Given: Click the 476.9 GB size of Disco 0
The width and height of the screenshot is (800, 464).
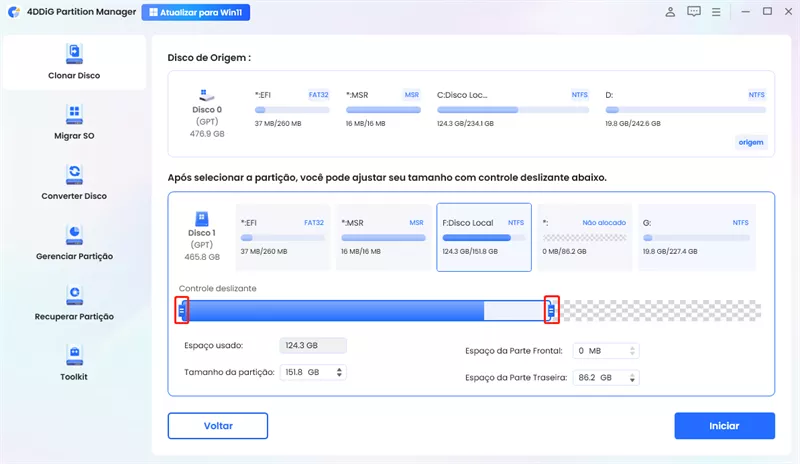Looking at the screenshot, I should click(x=207, y=134).
